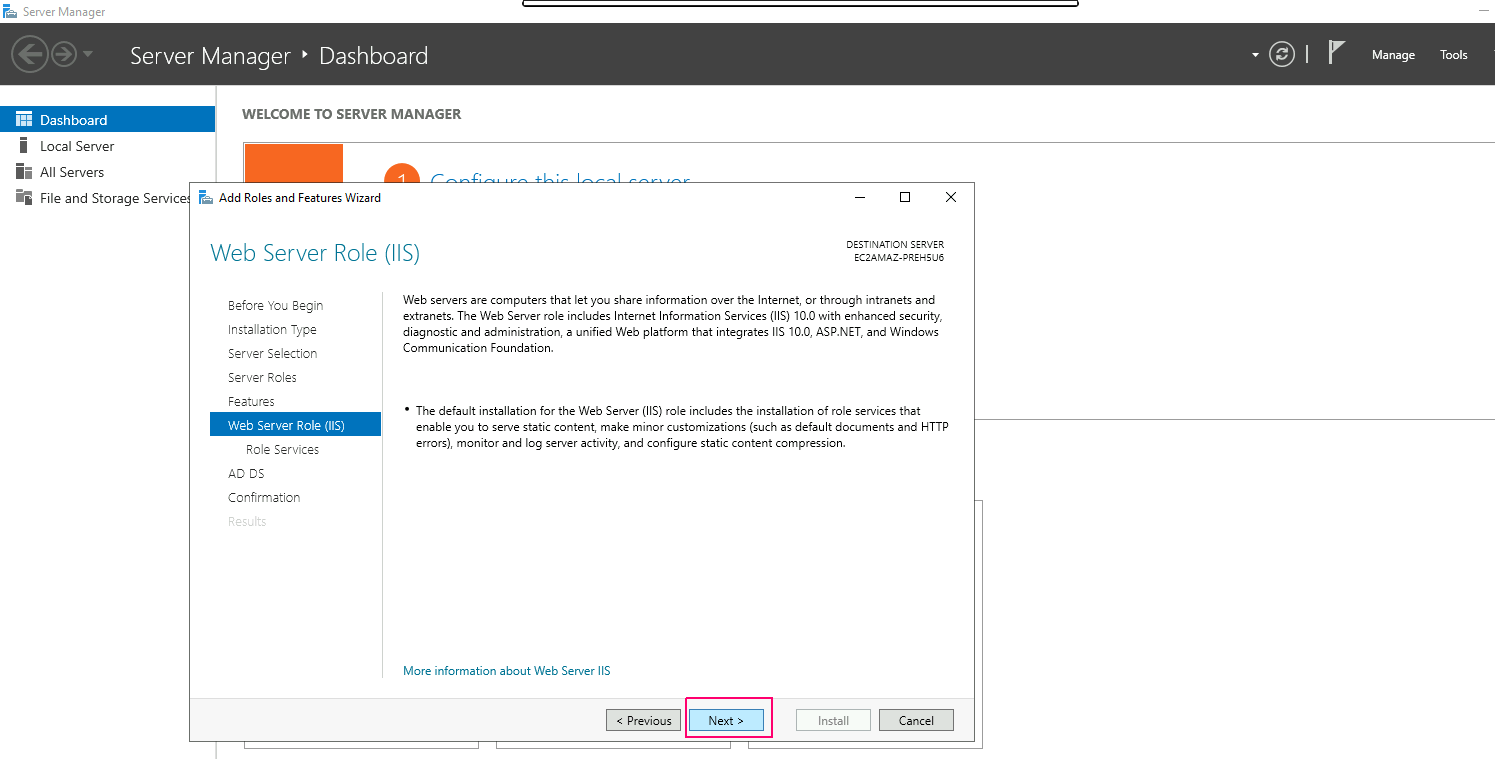
Task: Click WELCOME TO SERVER MANAGER heading
Action: 352,114
